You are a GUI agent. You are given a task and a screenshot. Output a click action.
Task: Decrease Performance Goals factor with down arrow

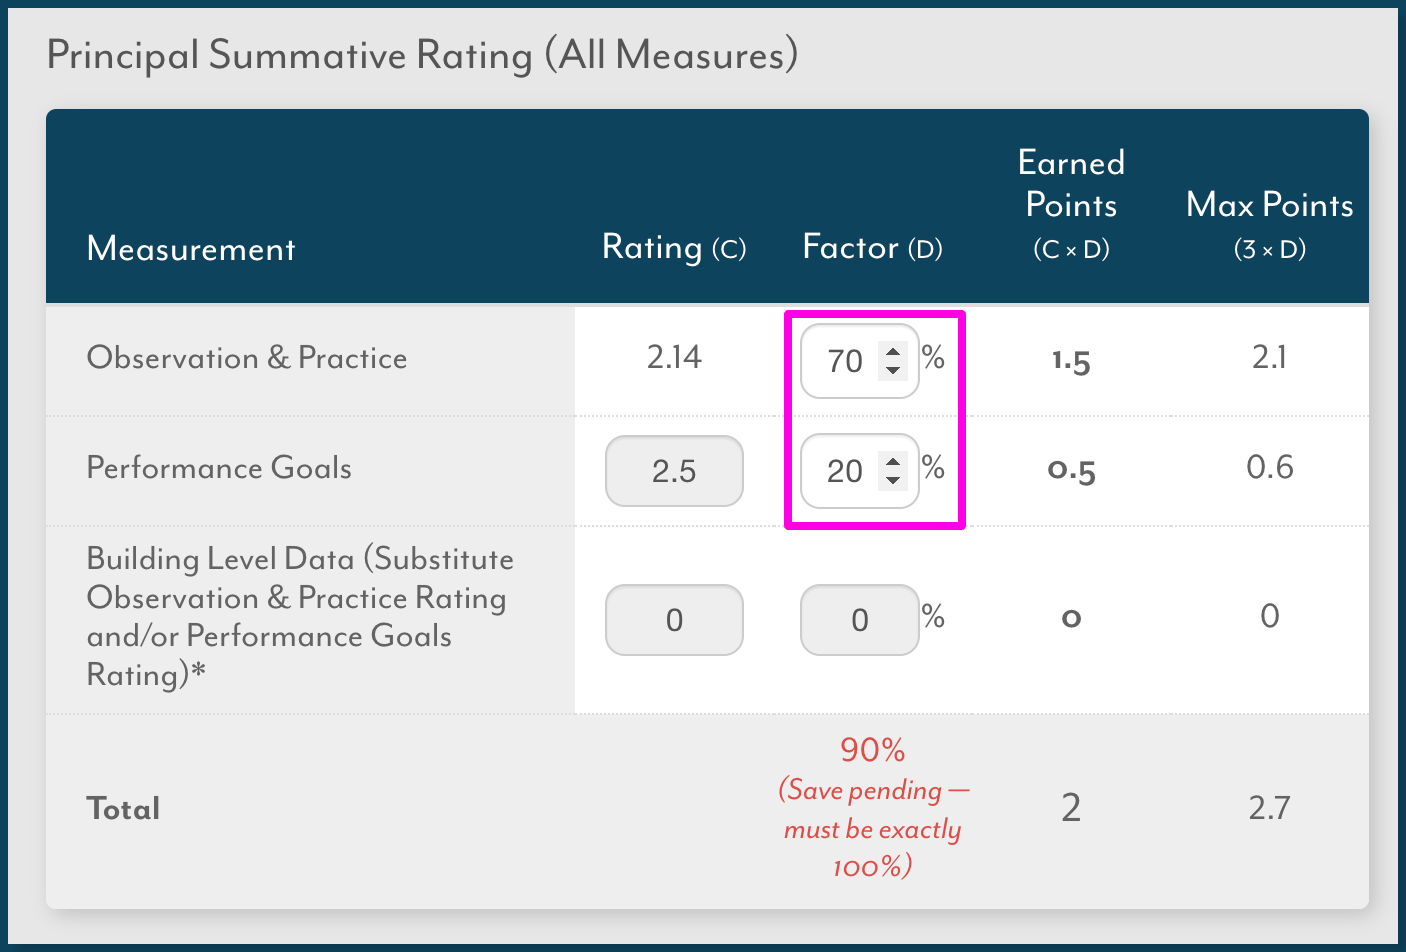pyautogui.click(x=893, y=480)
